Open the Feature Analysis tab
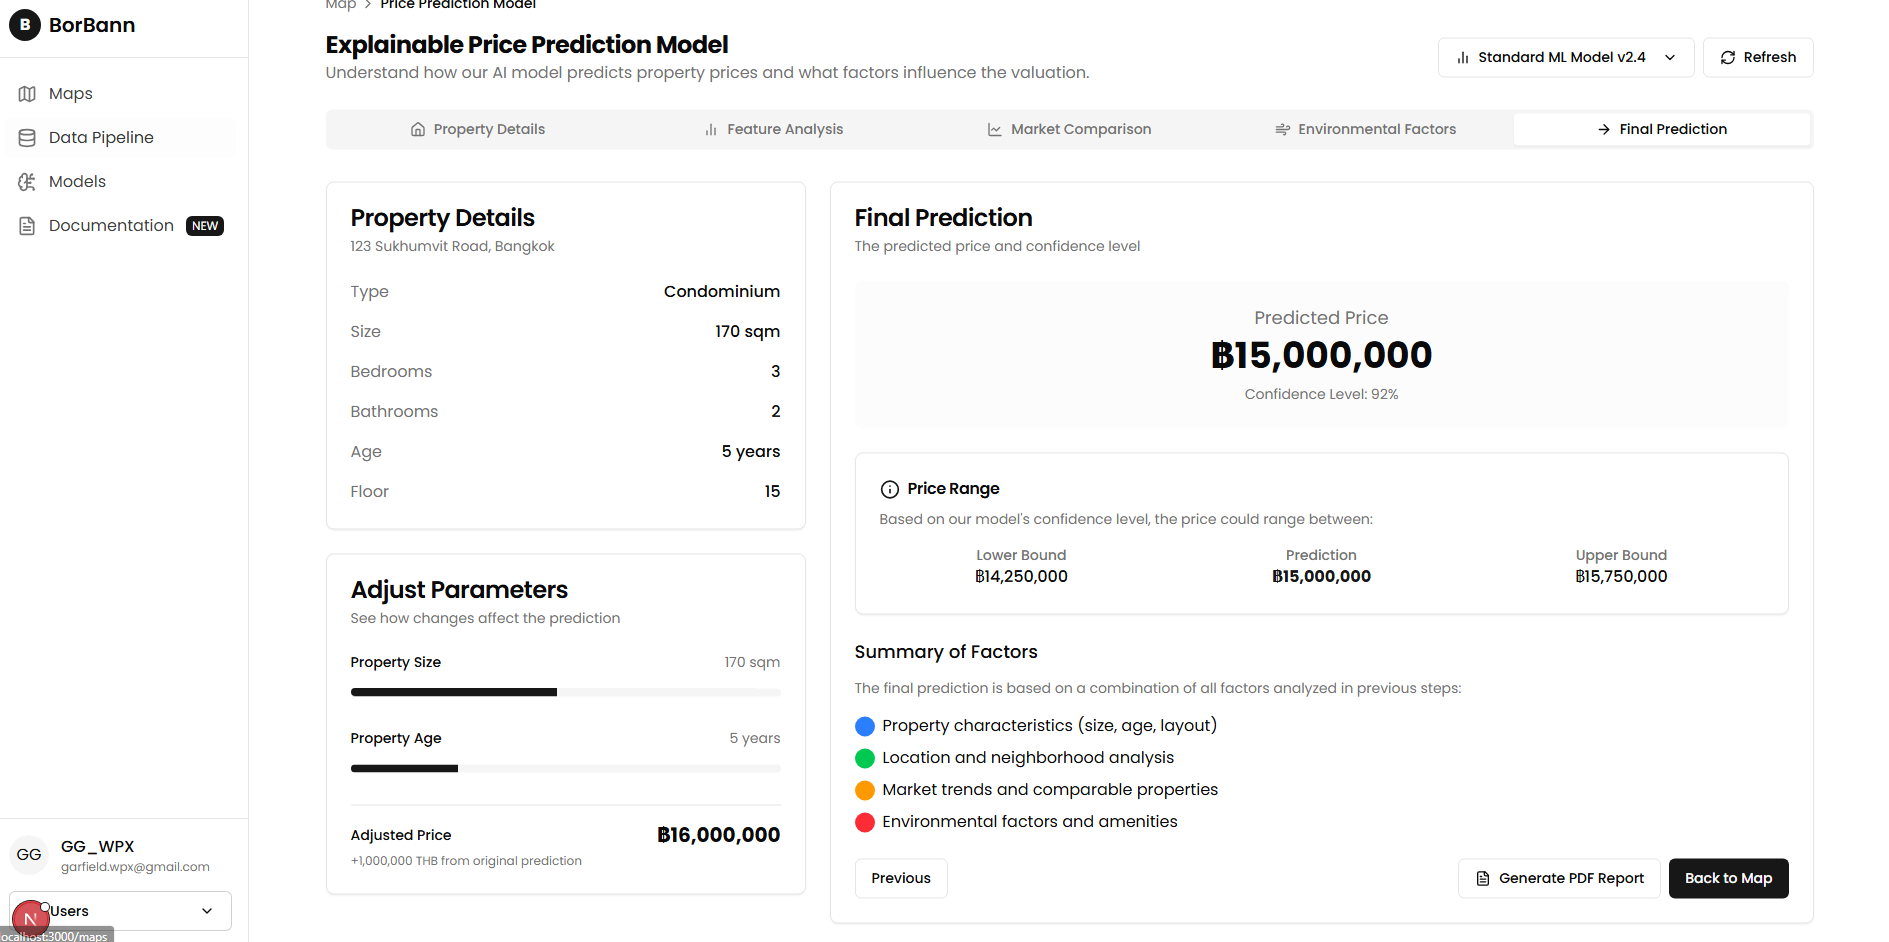This screenshot has width=1889, height=942. coord(773,130)
